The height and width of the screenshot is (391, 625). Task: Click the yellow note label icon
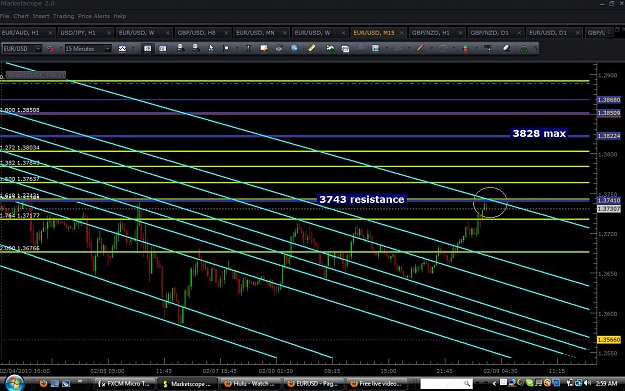[x=263, y=48]
